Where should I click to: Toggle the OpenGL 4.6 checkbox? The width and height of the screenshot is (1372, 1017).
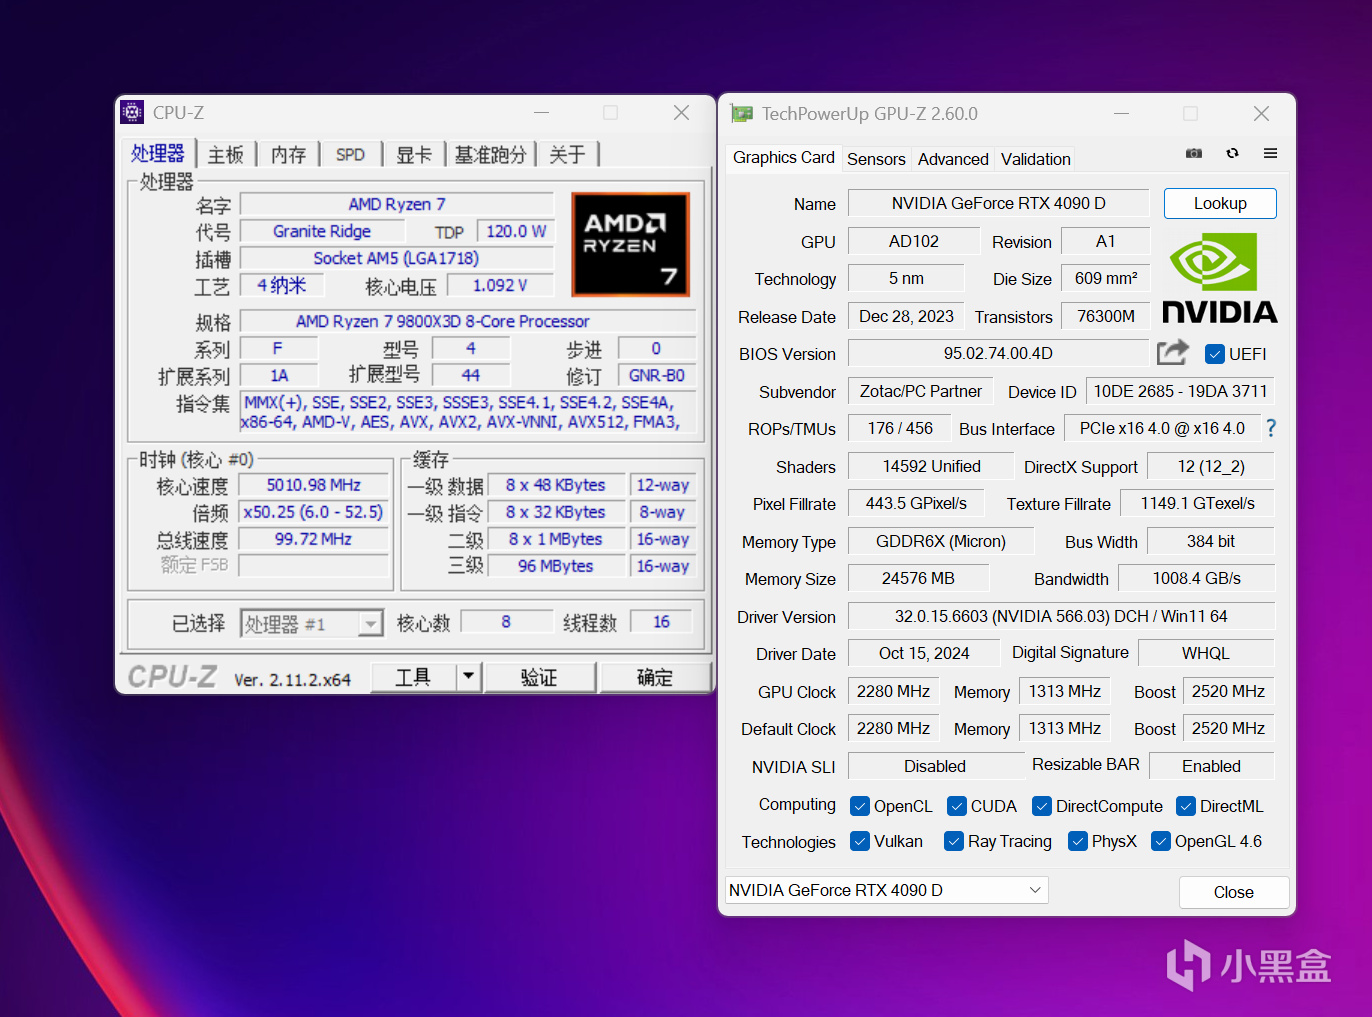coord(1160,841)
